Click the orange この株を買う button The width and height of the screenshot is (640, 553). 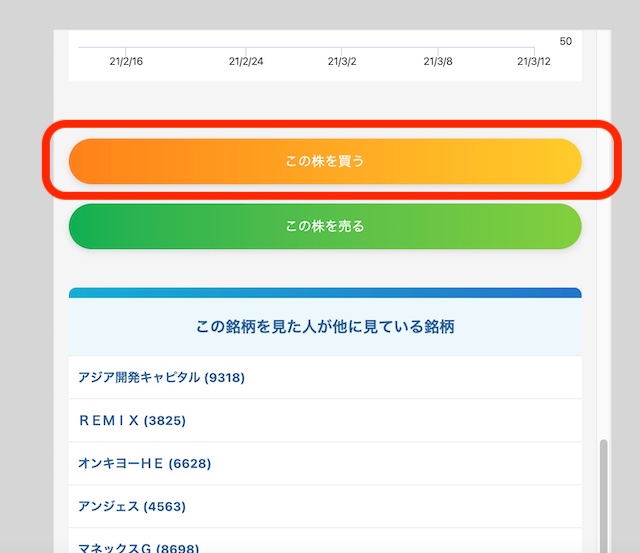click(324, 161)
